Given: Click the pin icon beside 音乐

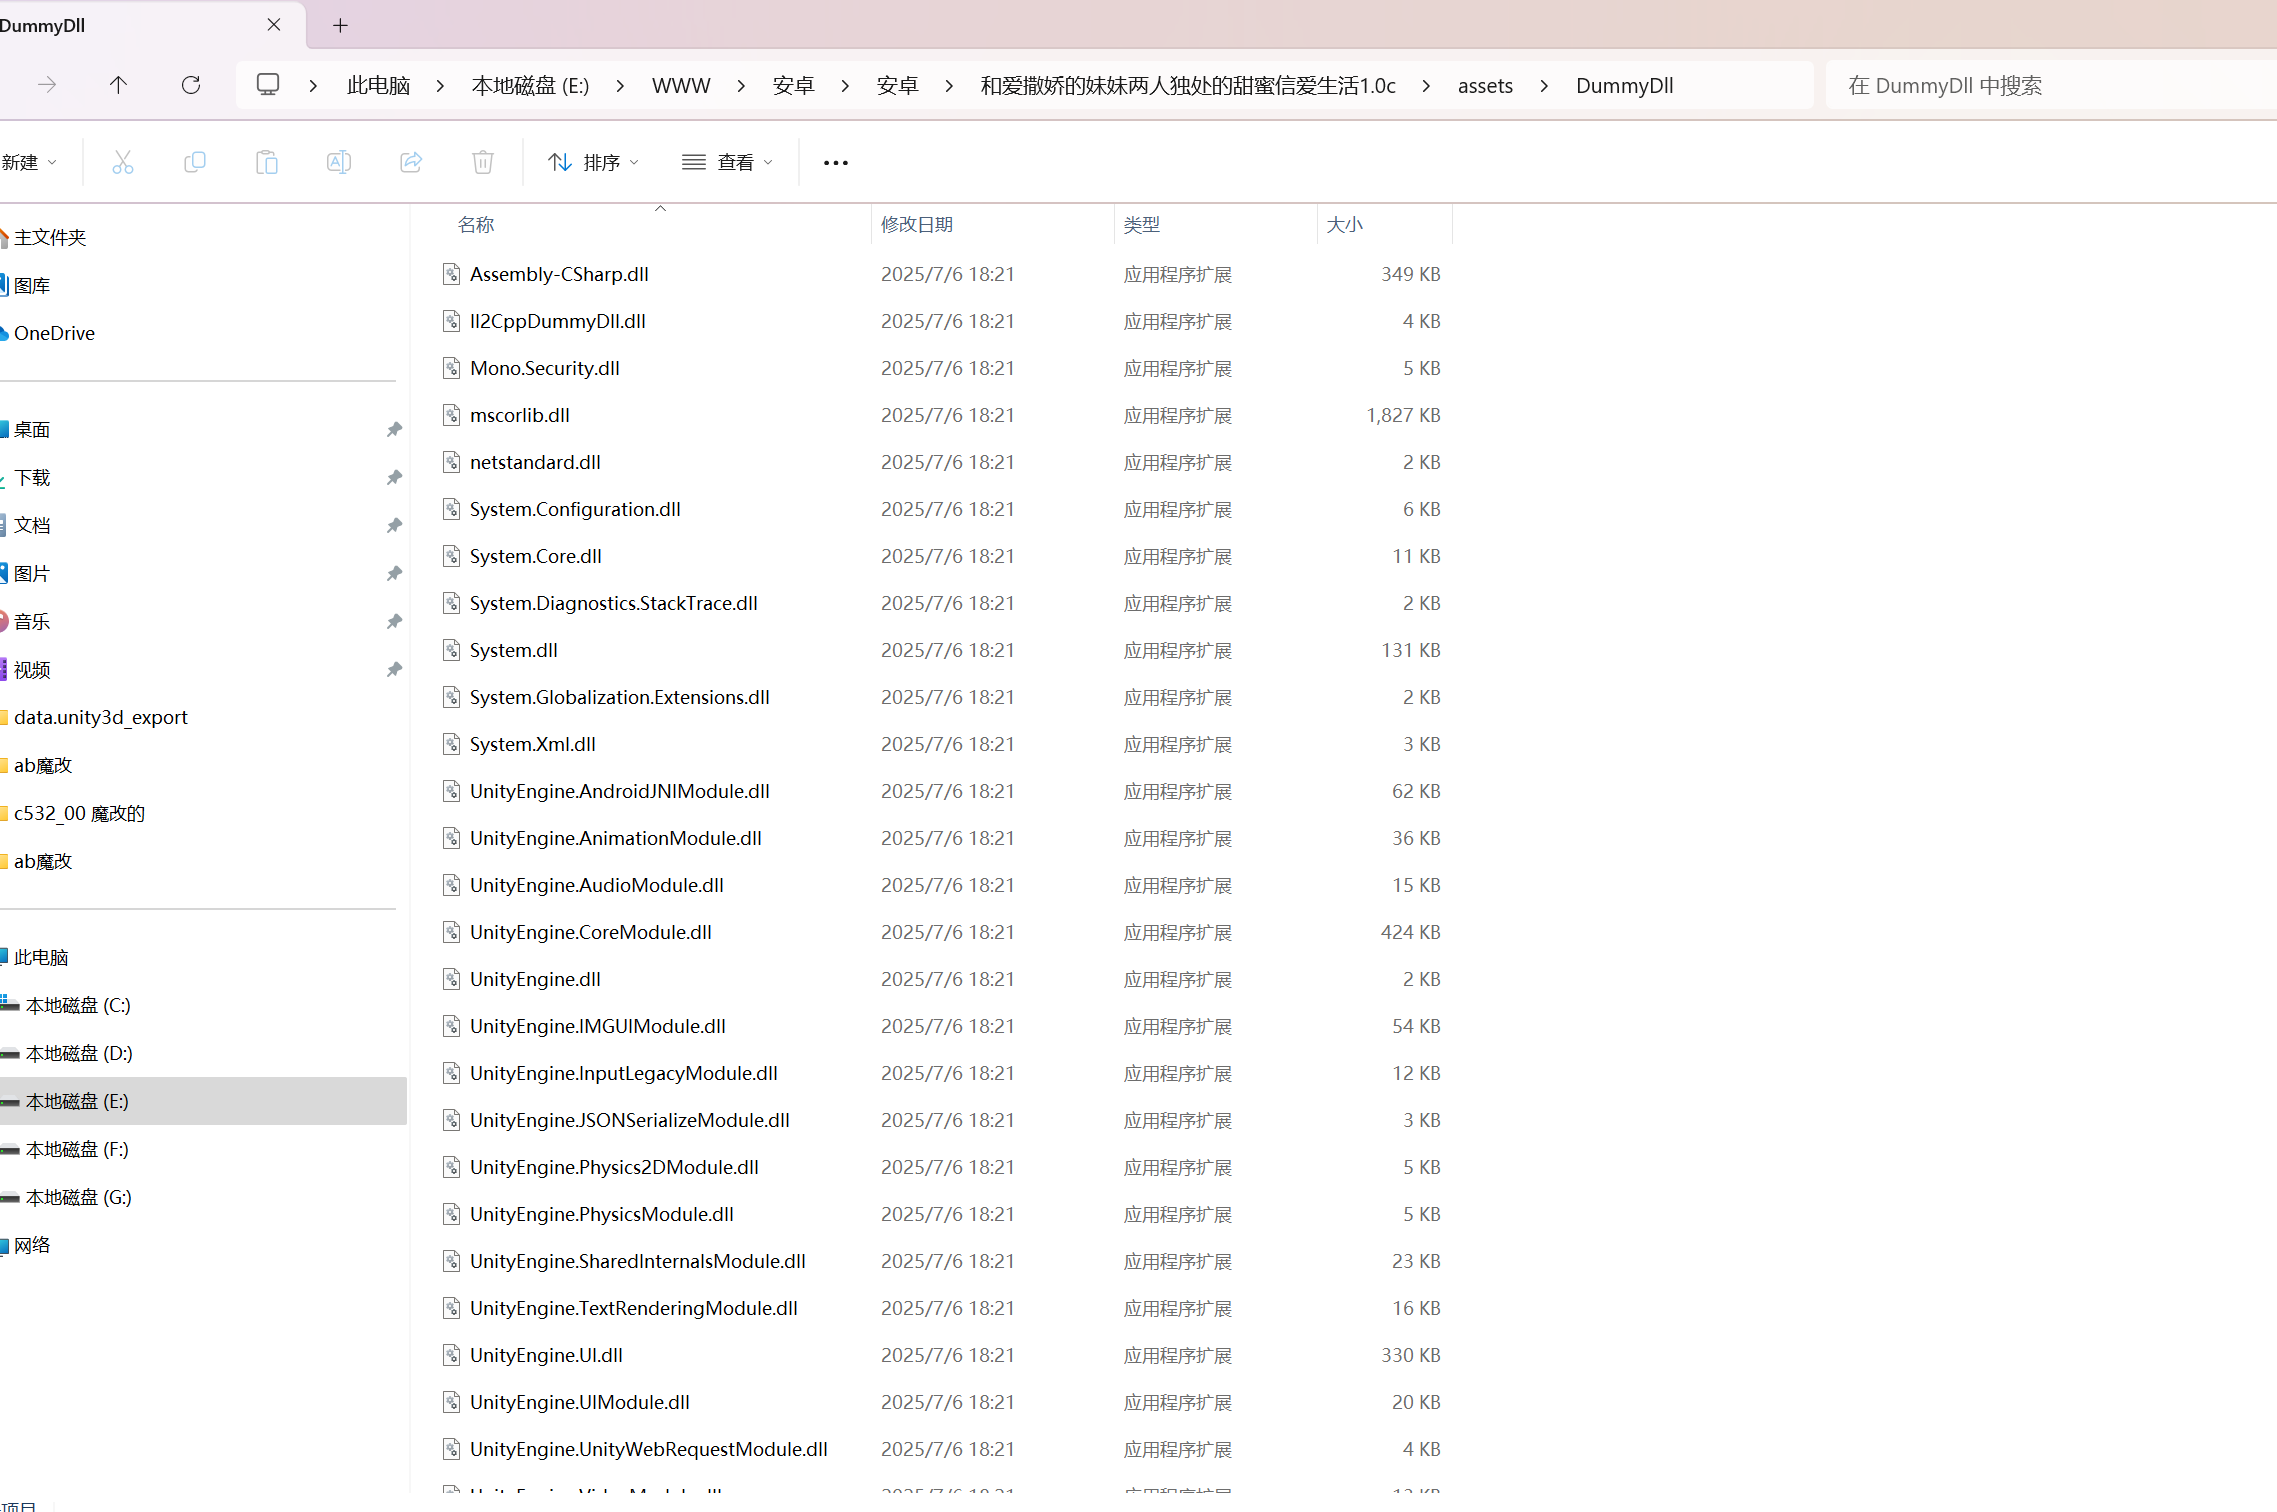Looking at the screenshot, I should pyautogui.click(x=394, y=622).
